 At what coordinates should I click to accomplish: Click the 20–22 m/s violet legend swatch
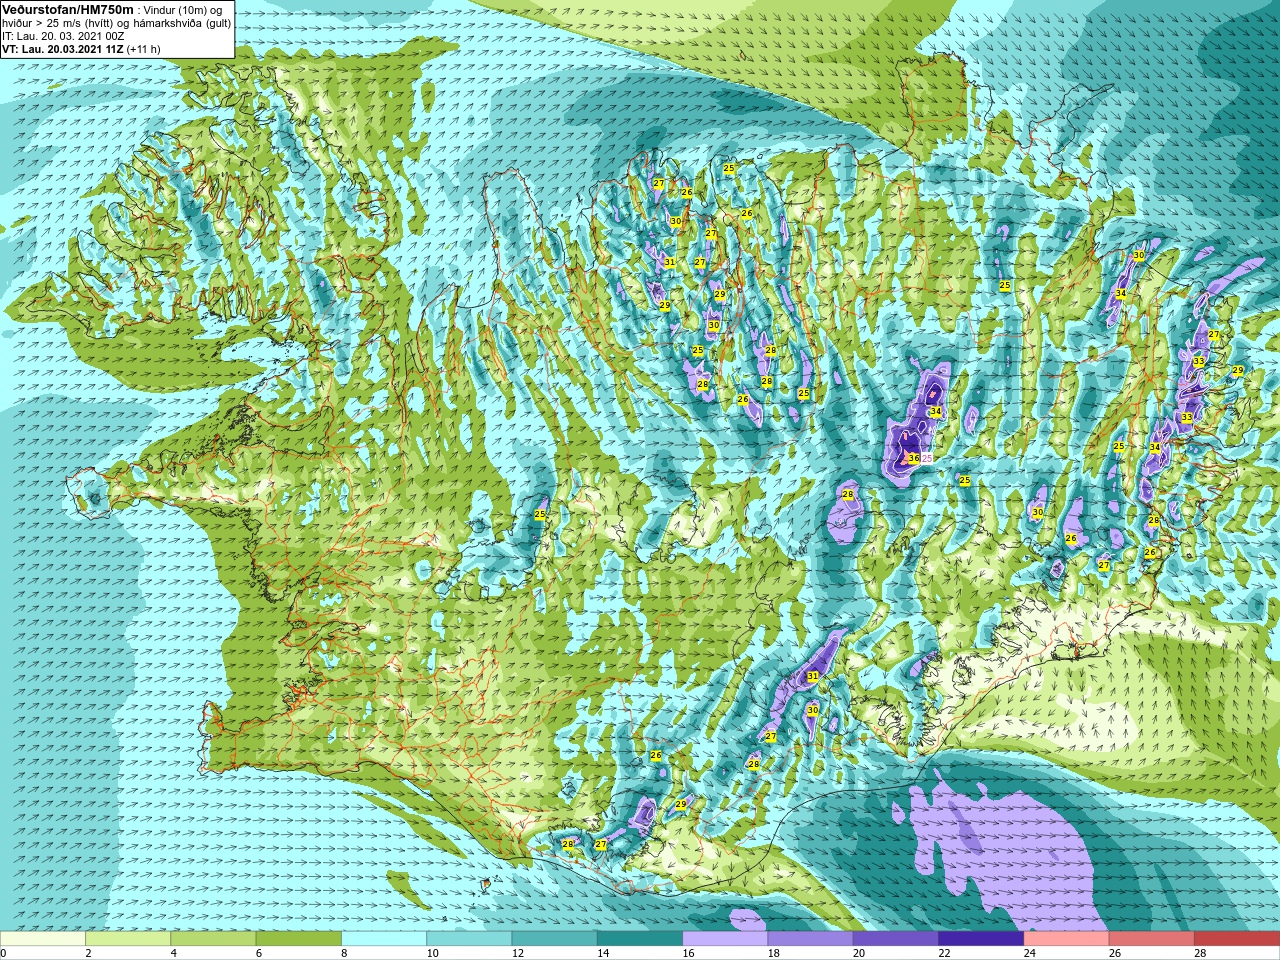895,939
